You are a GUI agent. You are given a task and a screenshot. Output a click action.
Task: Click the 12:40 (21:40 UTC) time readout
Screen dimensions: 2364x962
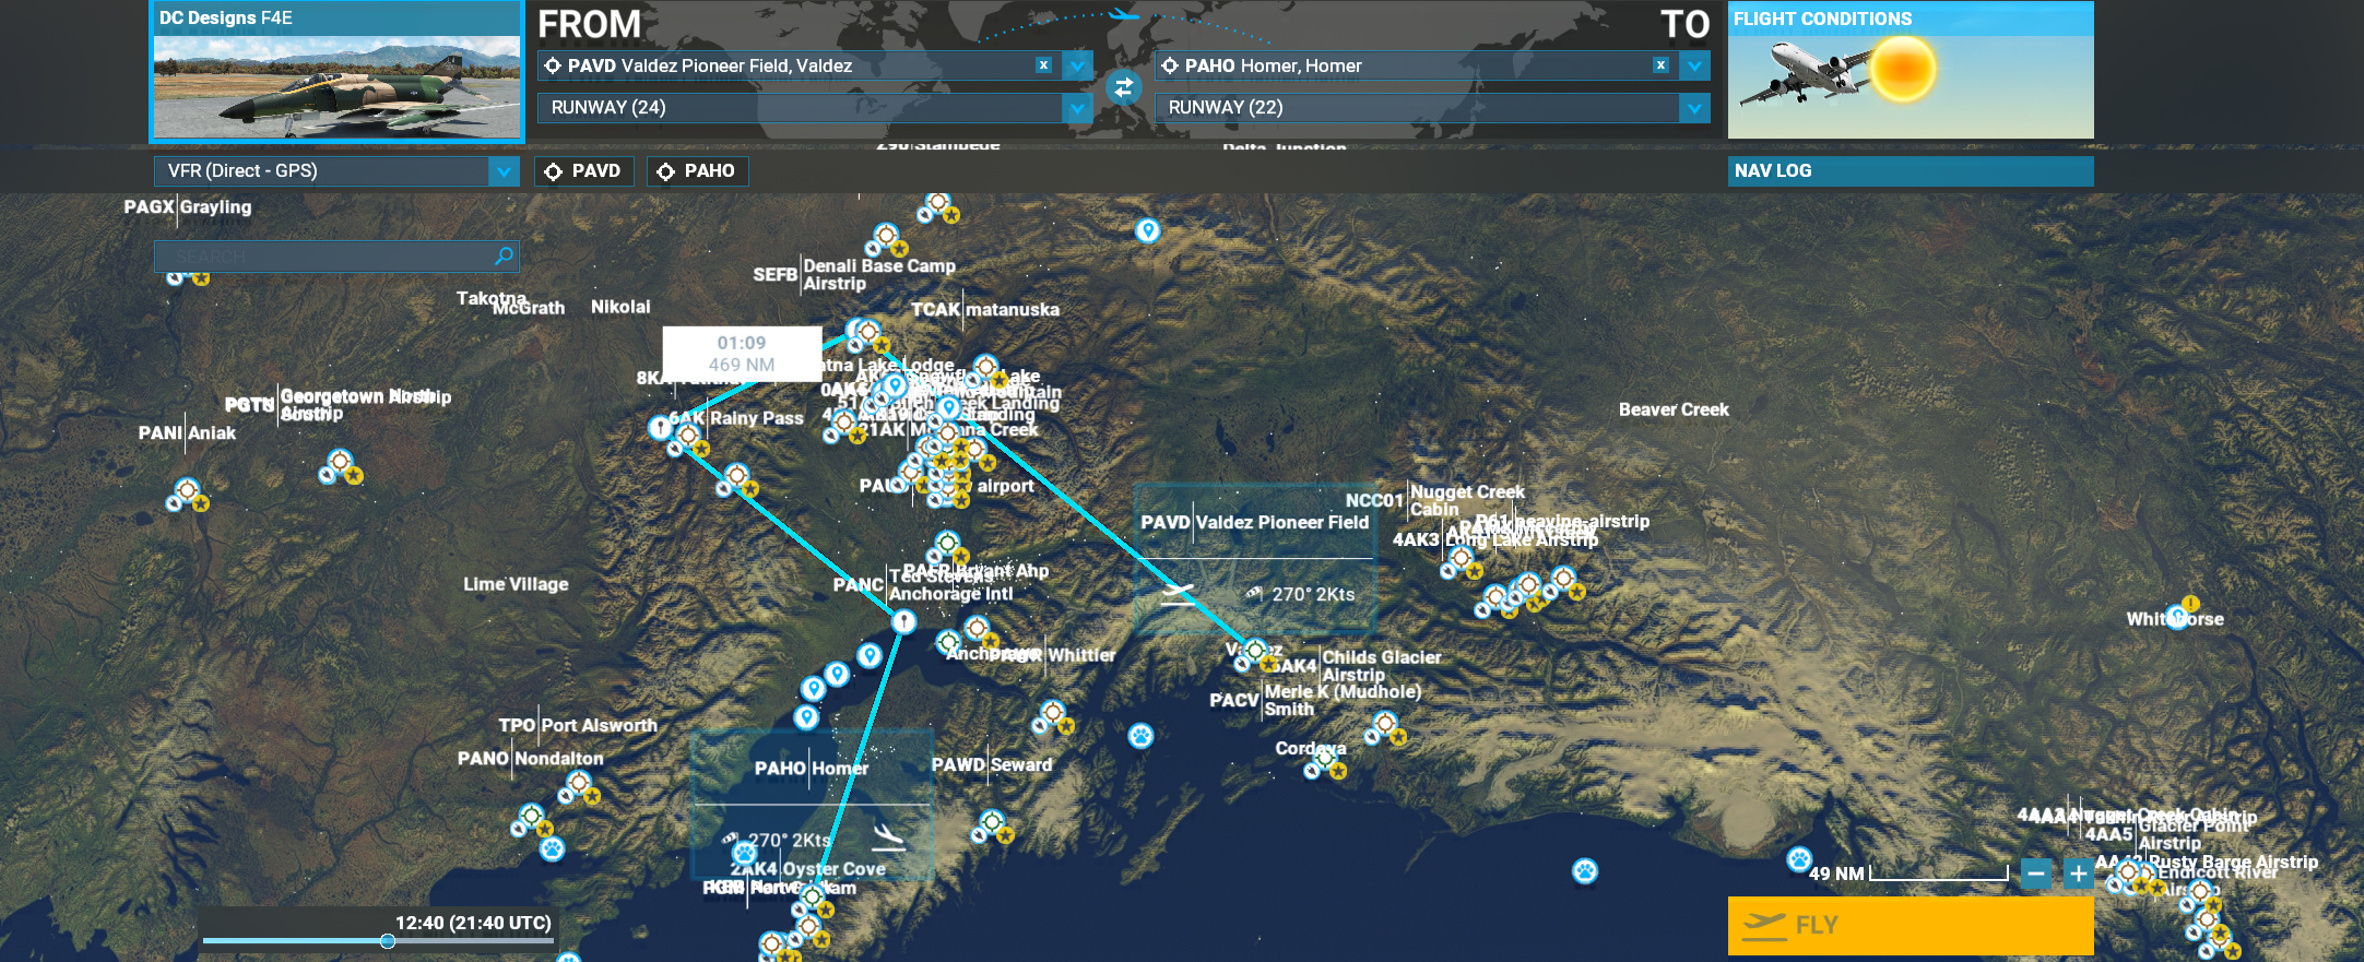point(473,923)
